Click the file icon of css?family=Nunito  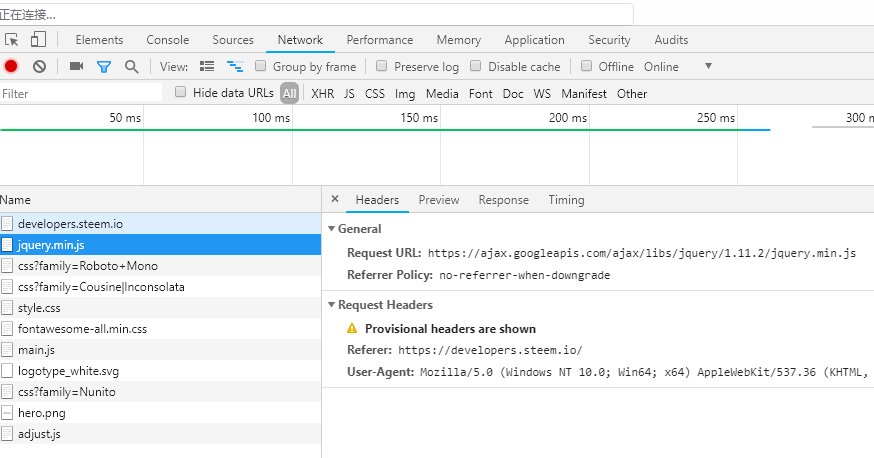point(7,392)
